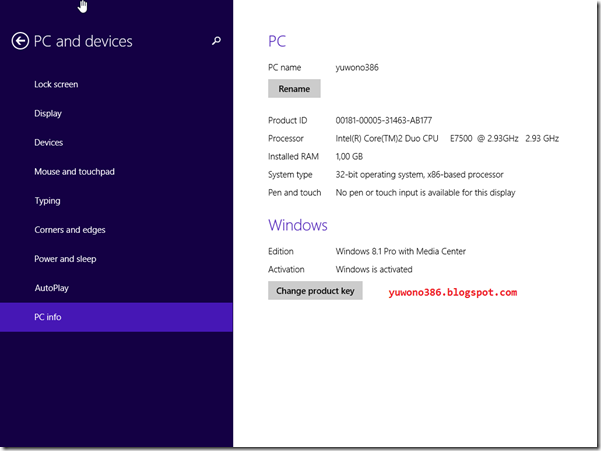Screen dimensions: 601x451
Task: Click the Pen and touch label
Action: point(294,192)
